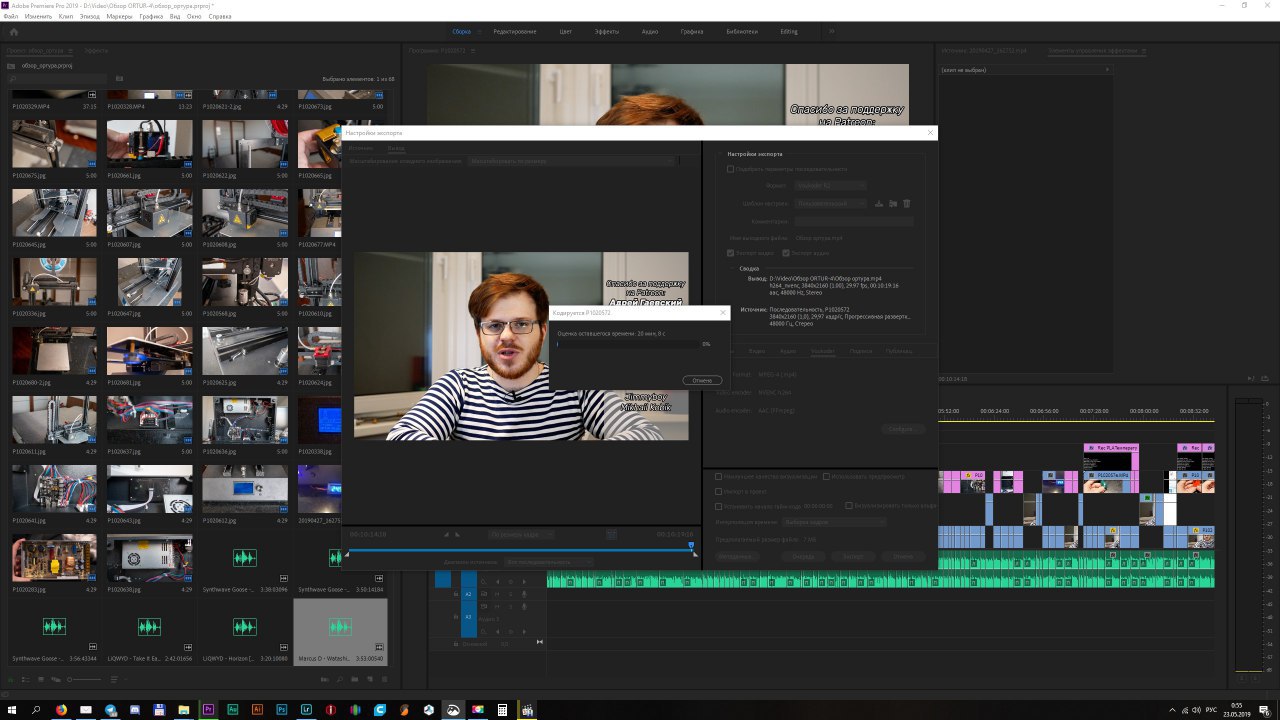Open the 'Шаблон настроек' preset dropdown

tap(832, 203)
